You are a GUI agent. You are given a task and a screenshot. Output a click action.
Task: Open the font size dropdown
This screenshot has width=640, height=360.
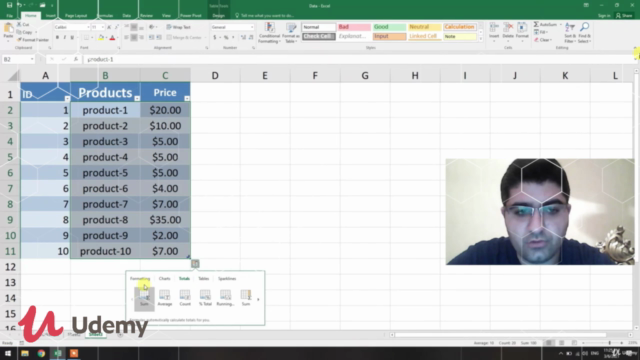[x=102, y=27]
